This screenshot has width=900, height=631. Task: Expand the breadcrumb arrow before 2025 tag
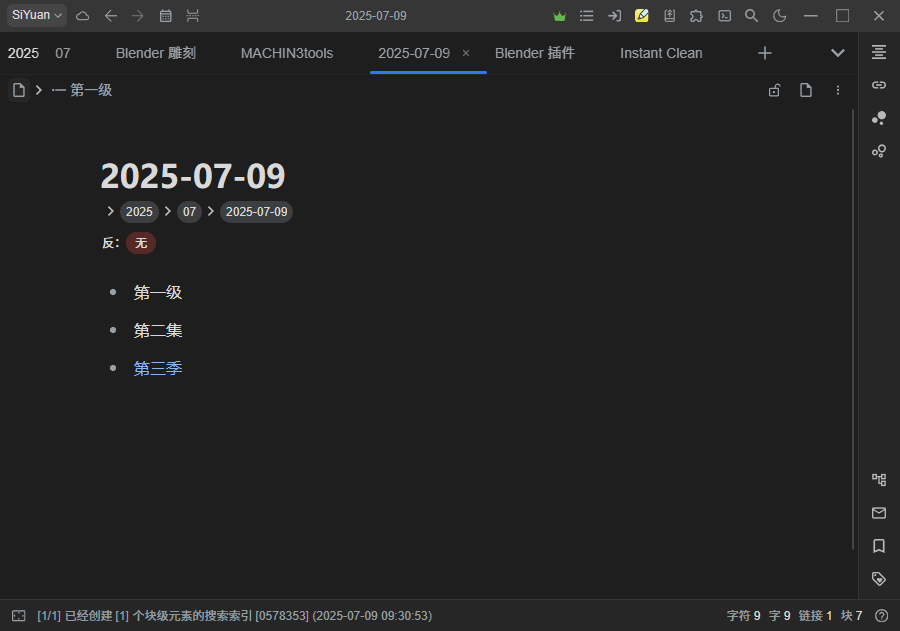[x=110, y=211]
